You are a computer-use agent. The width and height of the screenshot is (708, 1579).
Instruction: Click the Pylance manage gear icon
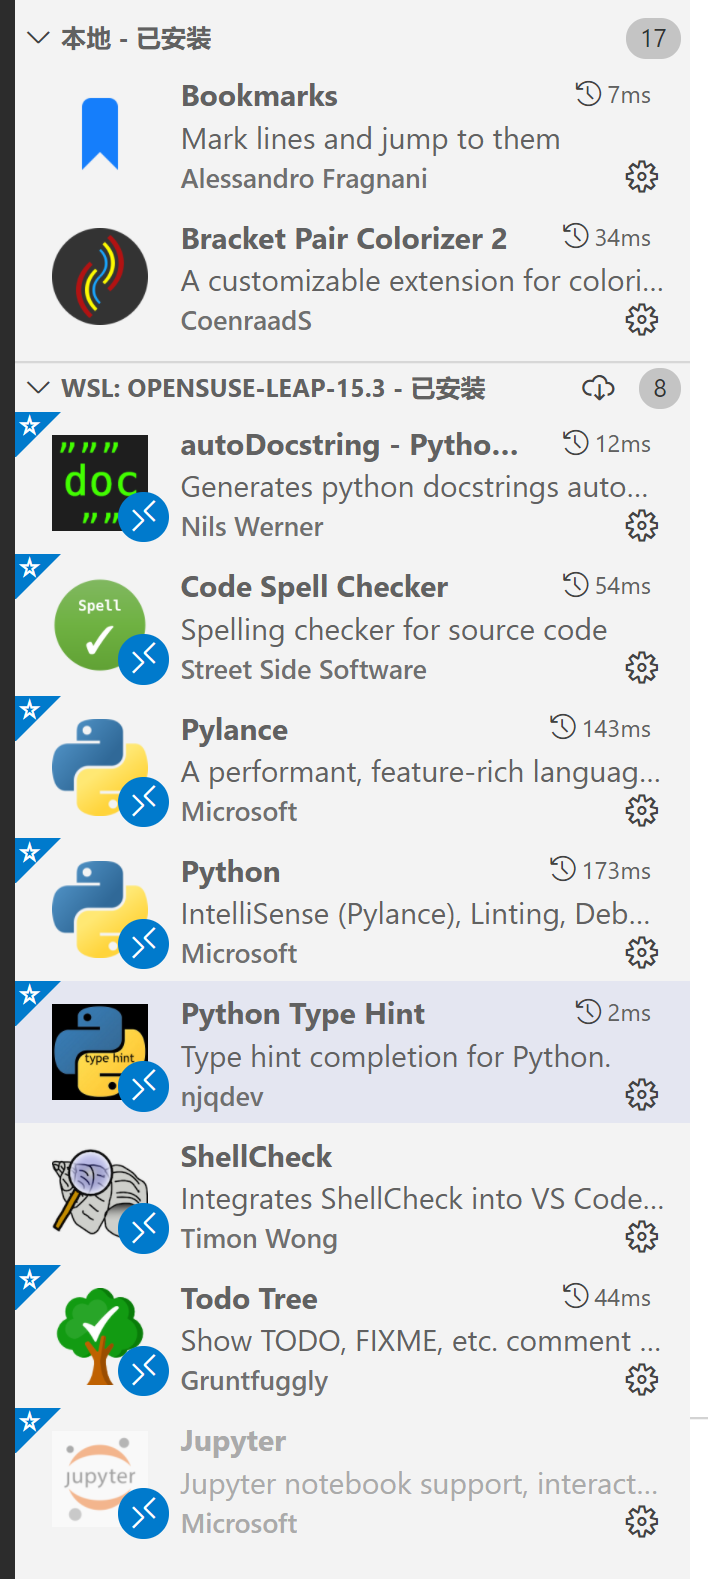pos(641,810)
